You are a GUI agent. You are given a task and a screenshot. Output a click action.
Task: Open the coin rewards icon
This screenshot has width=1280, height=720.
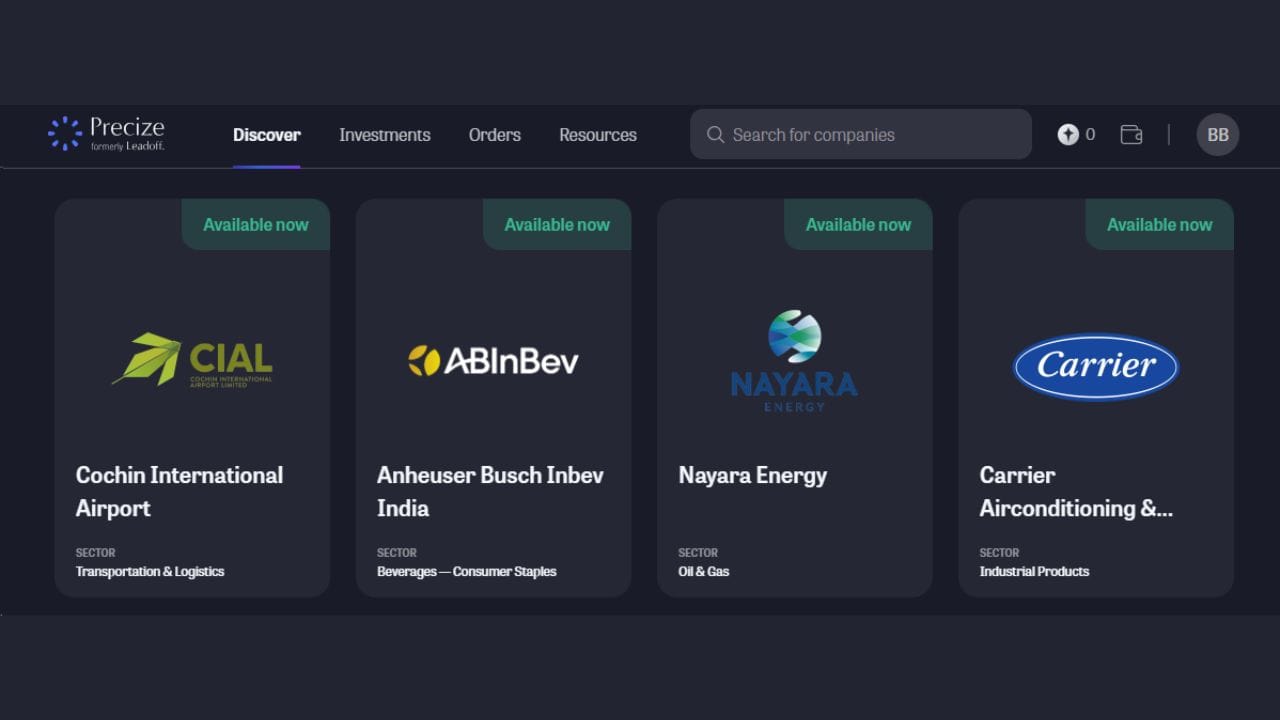1068,134
